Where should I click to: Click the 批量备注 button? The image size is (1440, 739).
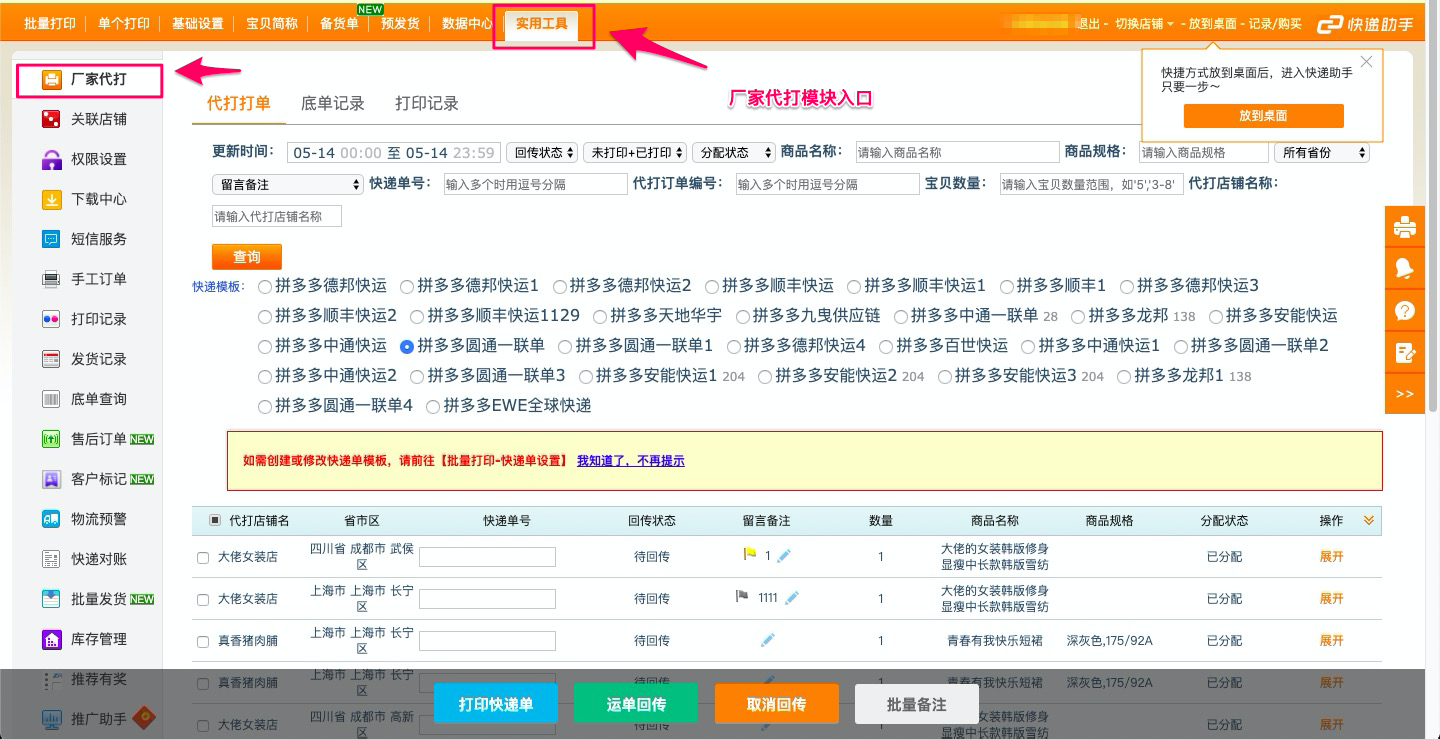(x=916, y=704)
